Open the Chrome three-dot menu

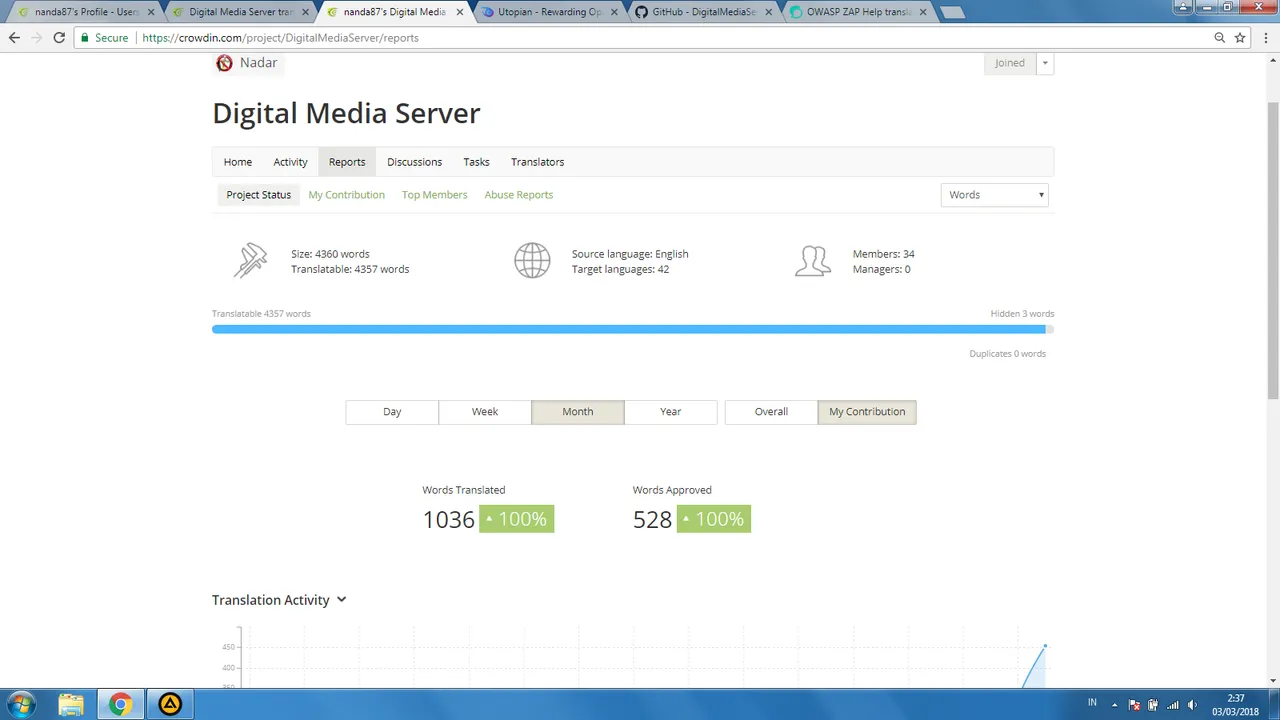click(x=1266, y=38)
